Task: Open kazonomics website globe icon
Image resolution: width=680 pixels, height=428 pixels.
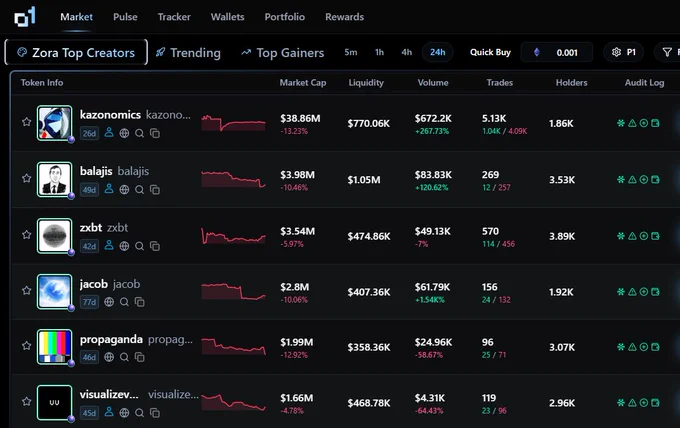Action: [x=124, y=133]
